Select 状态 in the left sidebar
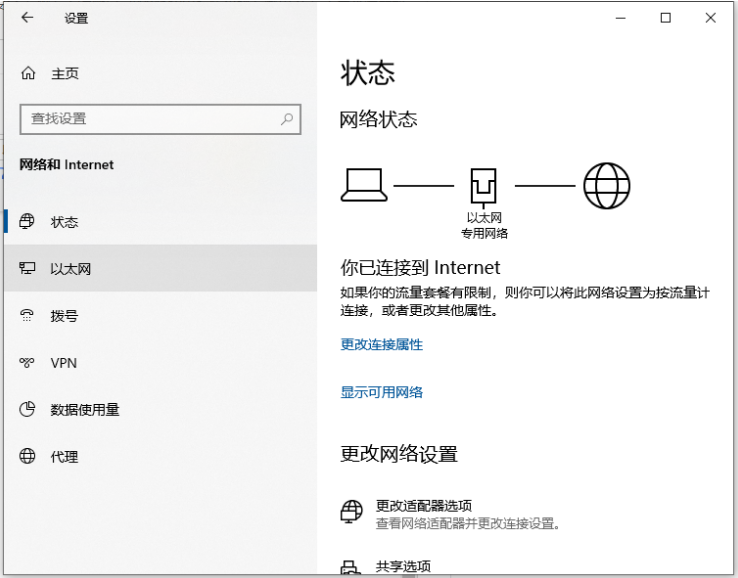This screenshot has height=578, width=738. [64, 222]
